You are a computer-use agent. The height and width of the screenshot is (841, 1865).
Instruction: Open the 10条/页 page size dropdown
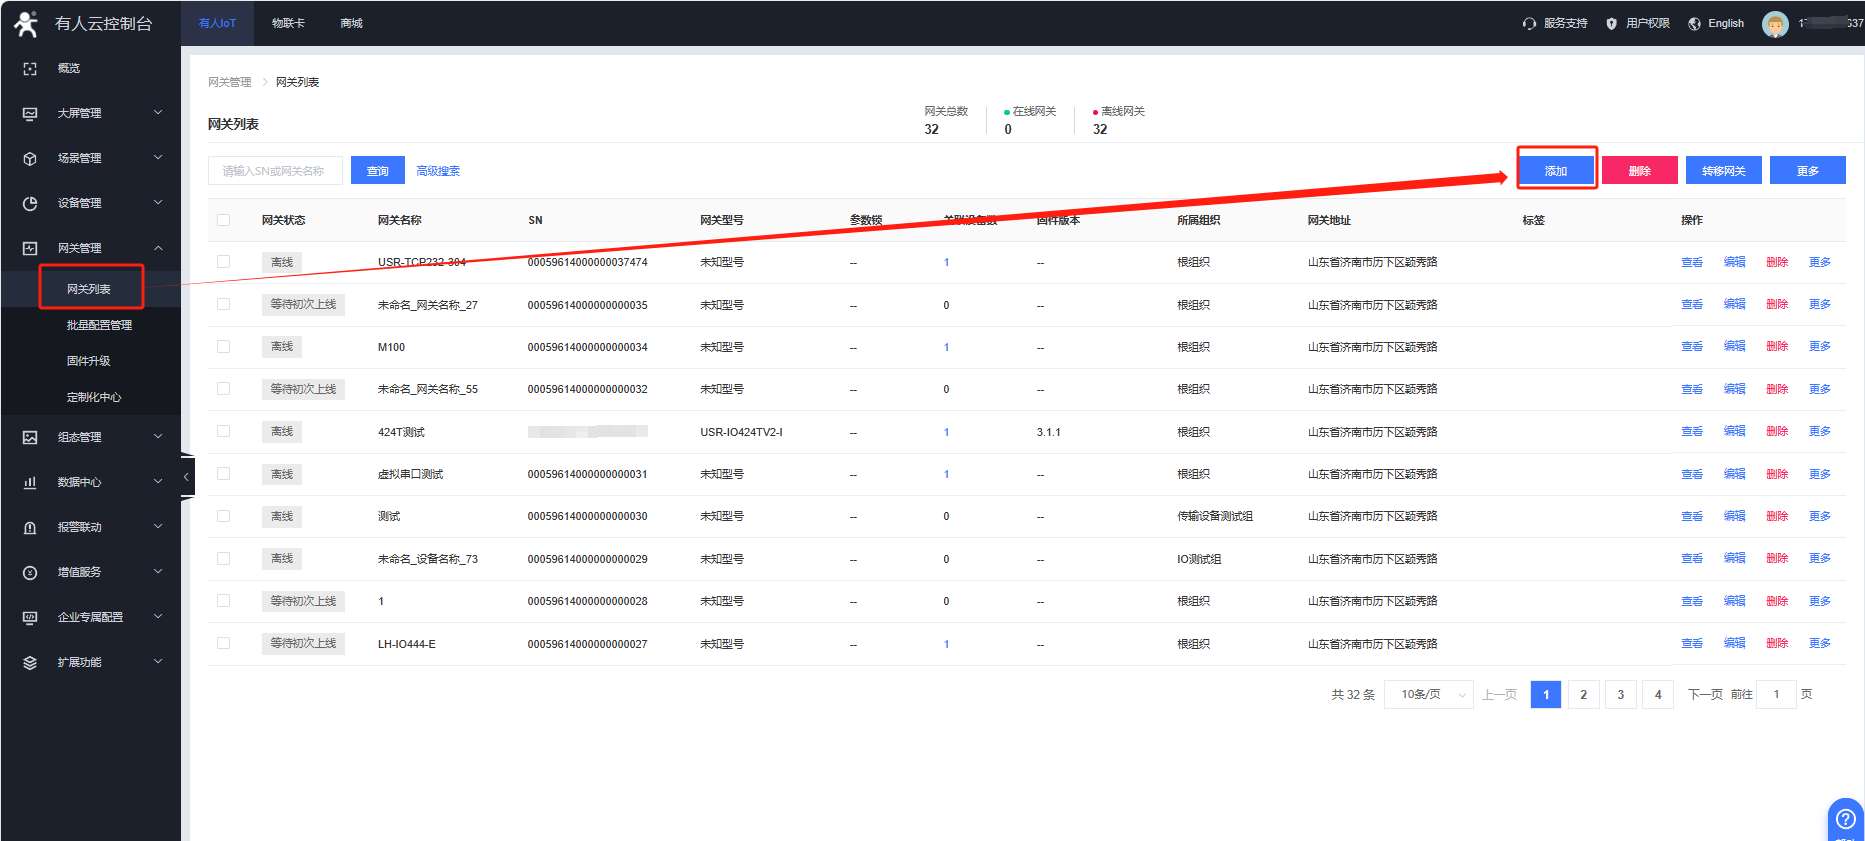(x=1428, y=695)
